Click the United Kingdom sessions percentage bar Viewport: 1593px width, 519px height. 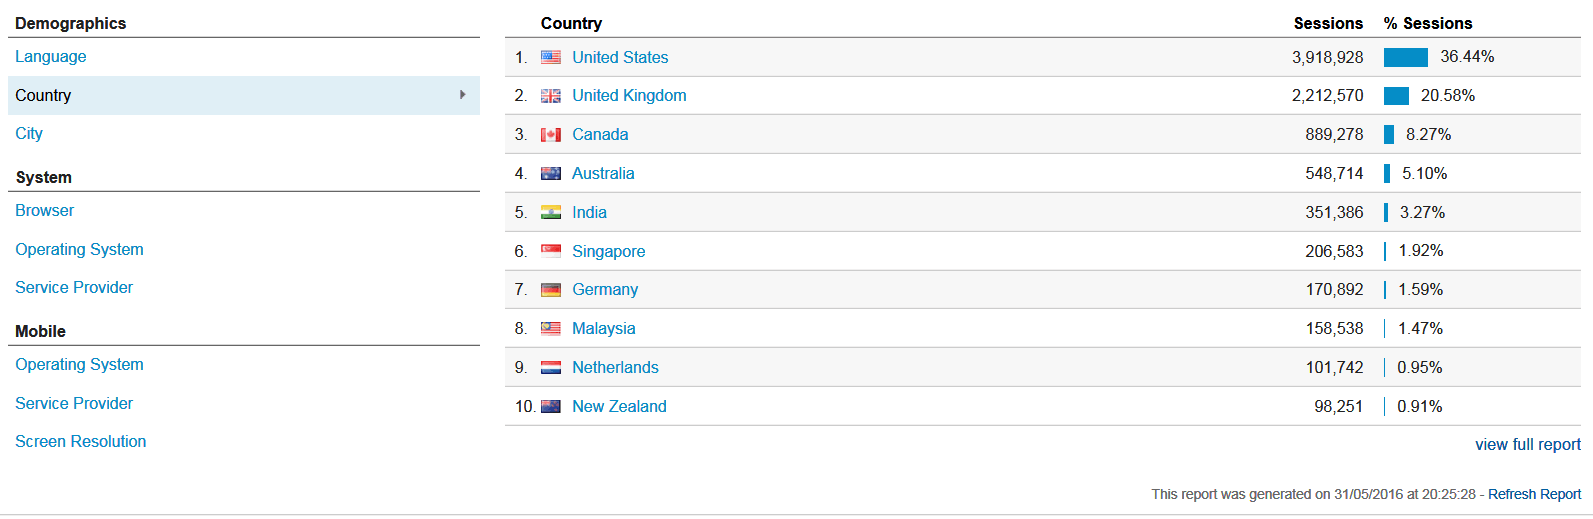[x=1396, y=96]
